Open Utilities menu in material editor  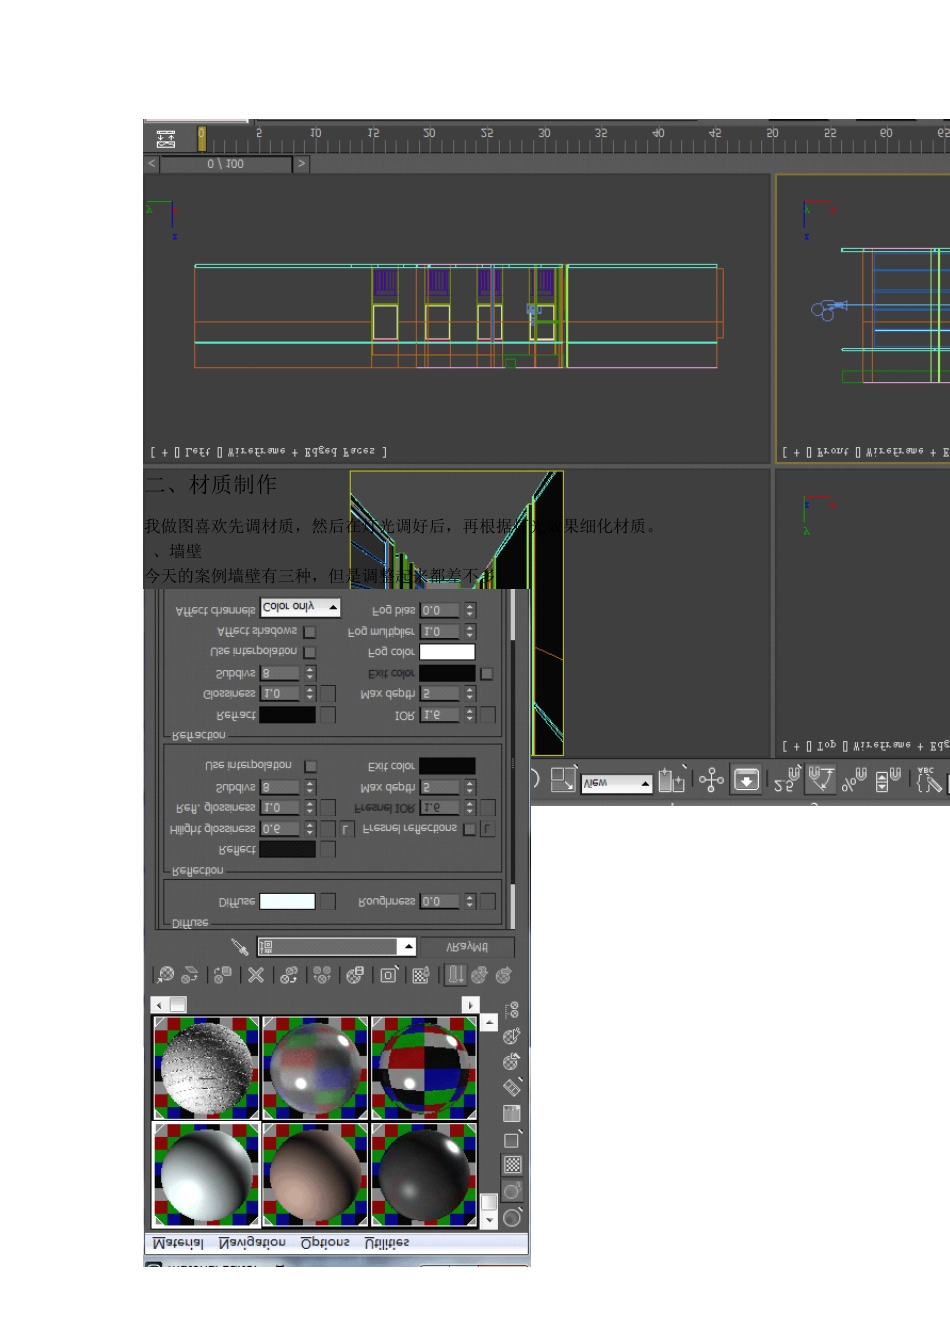(387, 1242)
